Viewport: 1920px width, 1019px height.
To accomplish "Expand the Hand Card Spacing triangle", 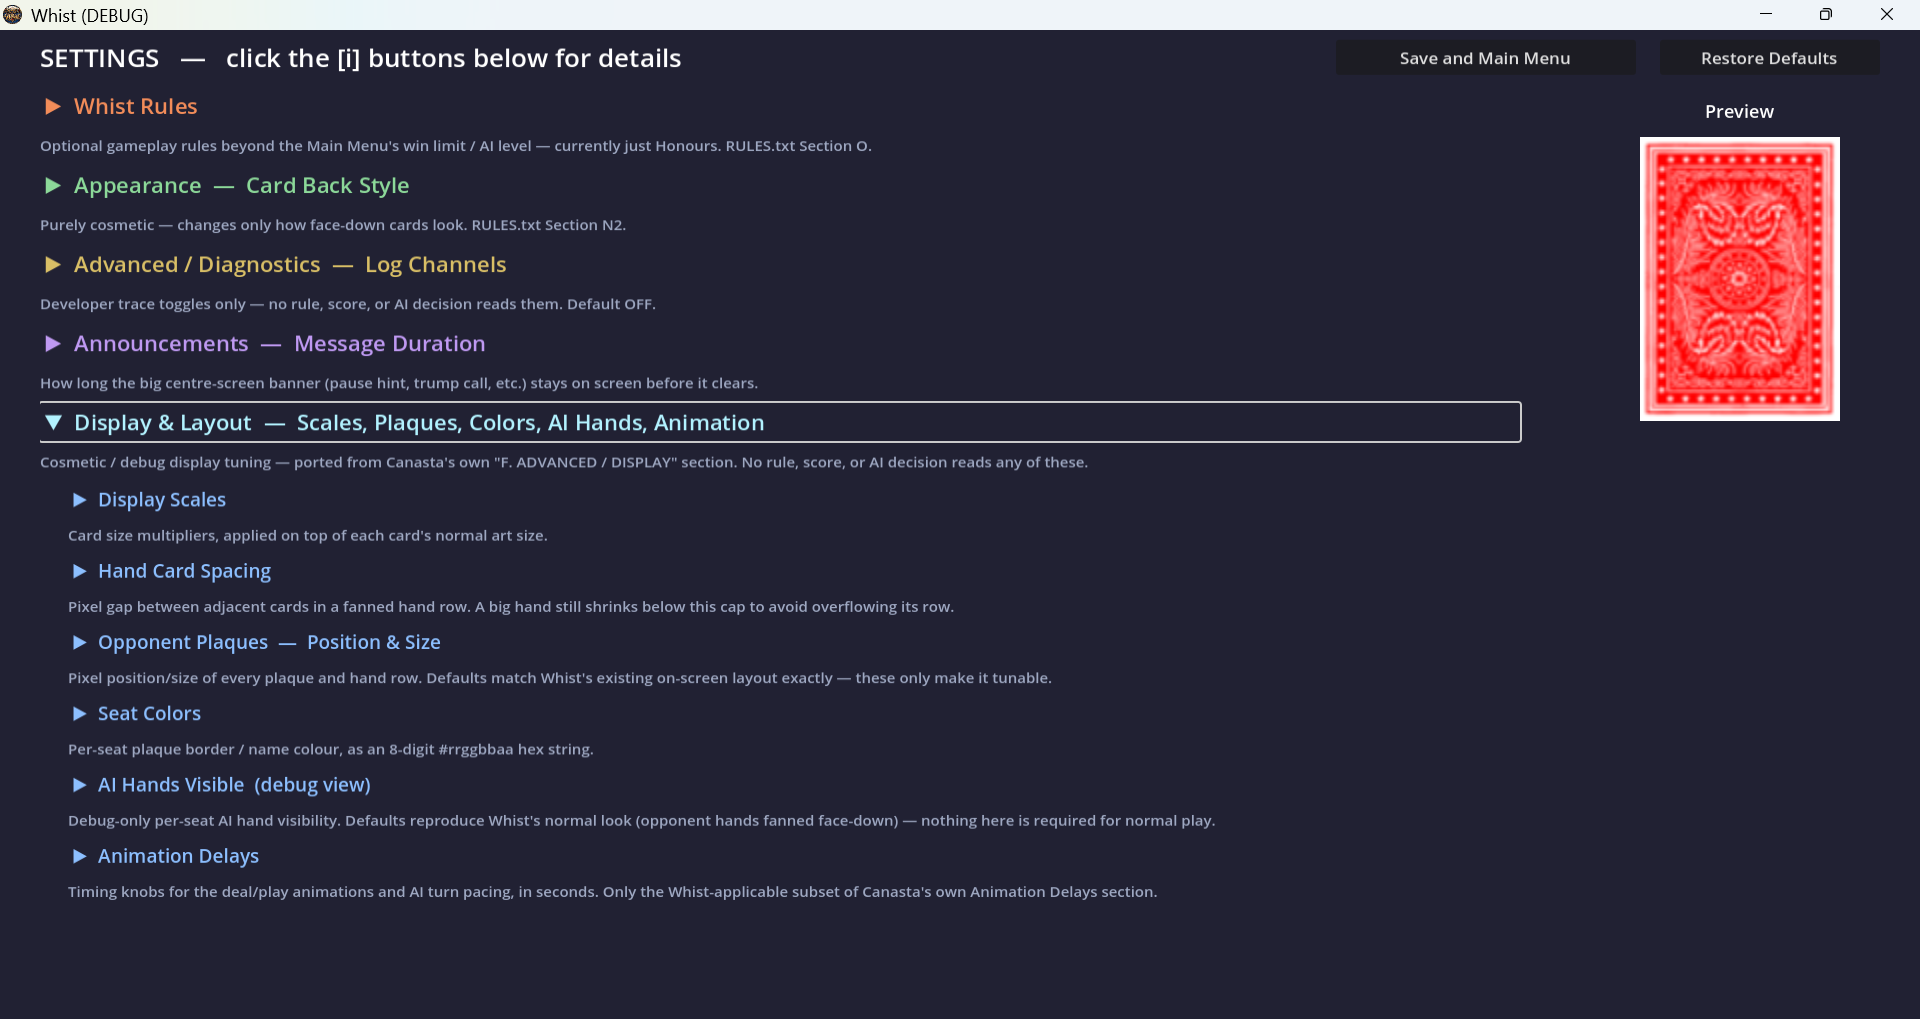I will 79,570.
